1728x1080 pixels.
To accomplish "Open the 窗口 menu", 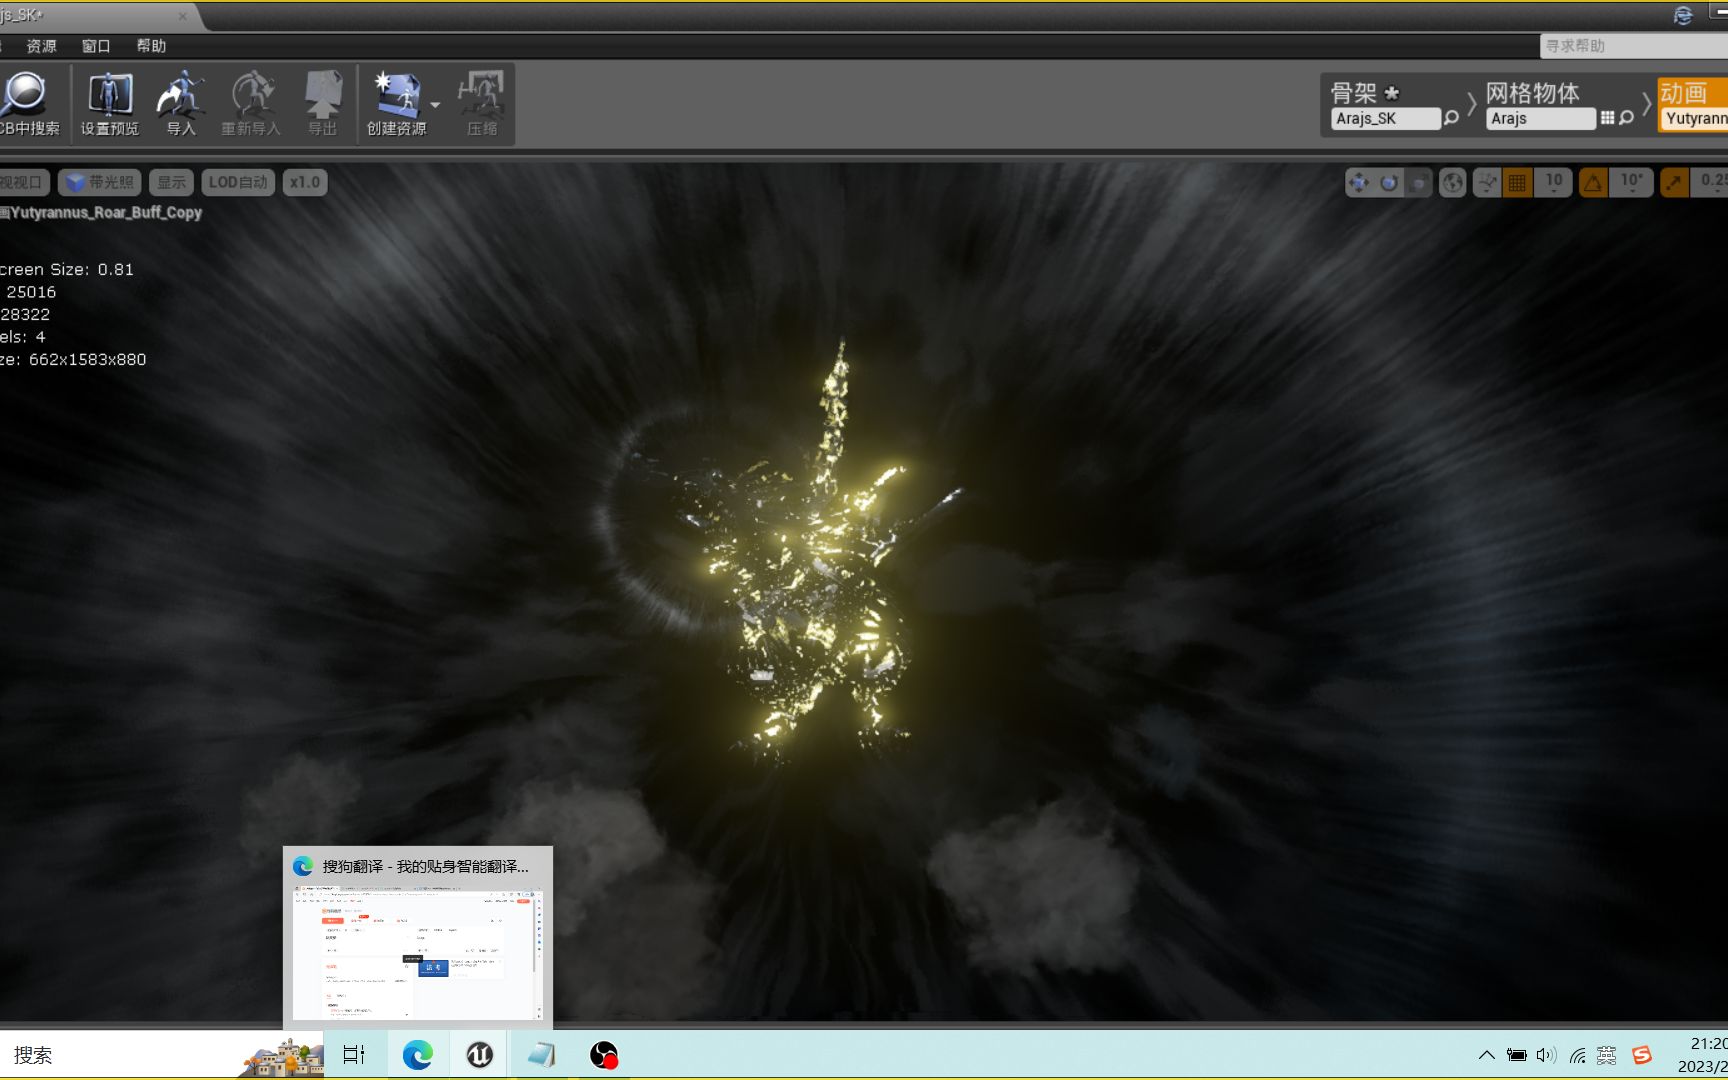I will click(x=96, y=46).
